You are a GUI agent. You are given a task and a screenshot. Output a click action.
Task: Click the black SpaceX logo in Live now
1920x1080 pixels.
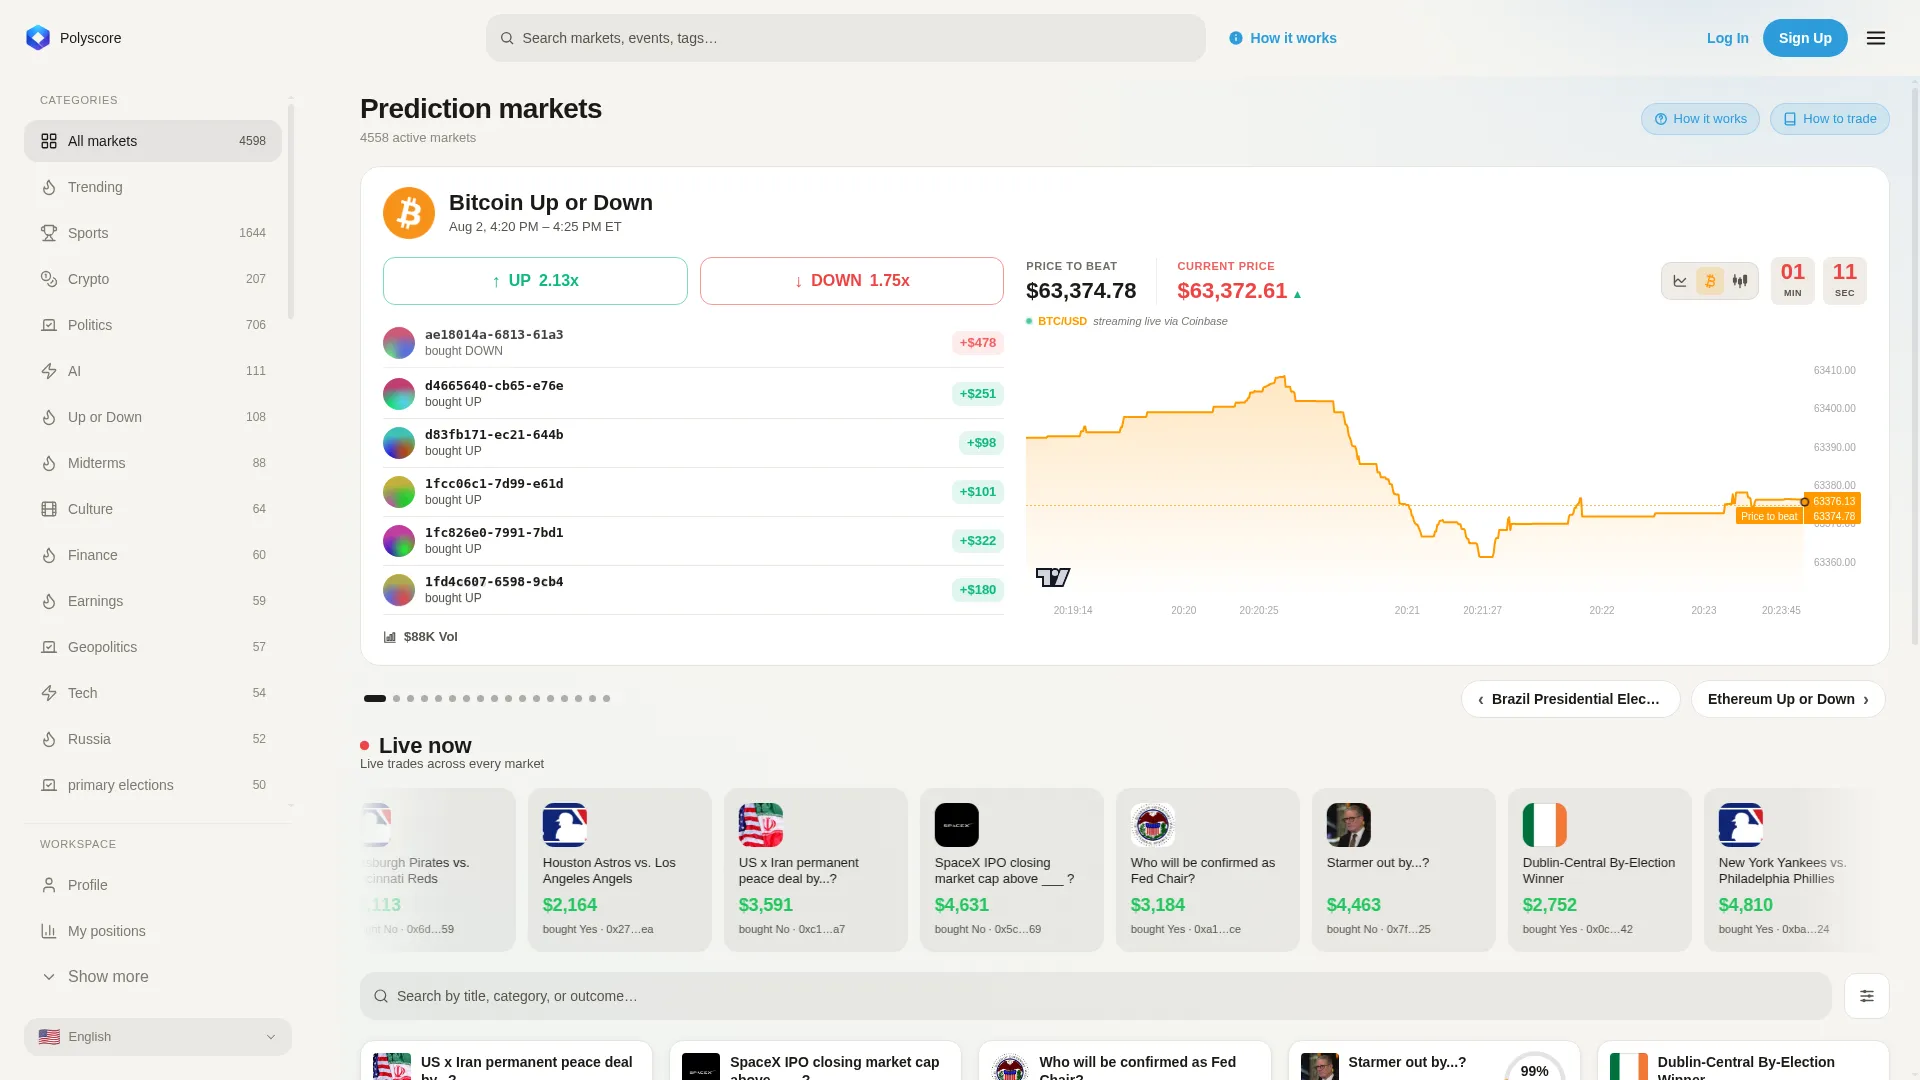pos(957,825)
